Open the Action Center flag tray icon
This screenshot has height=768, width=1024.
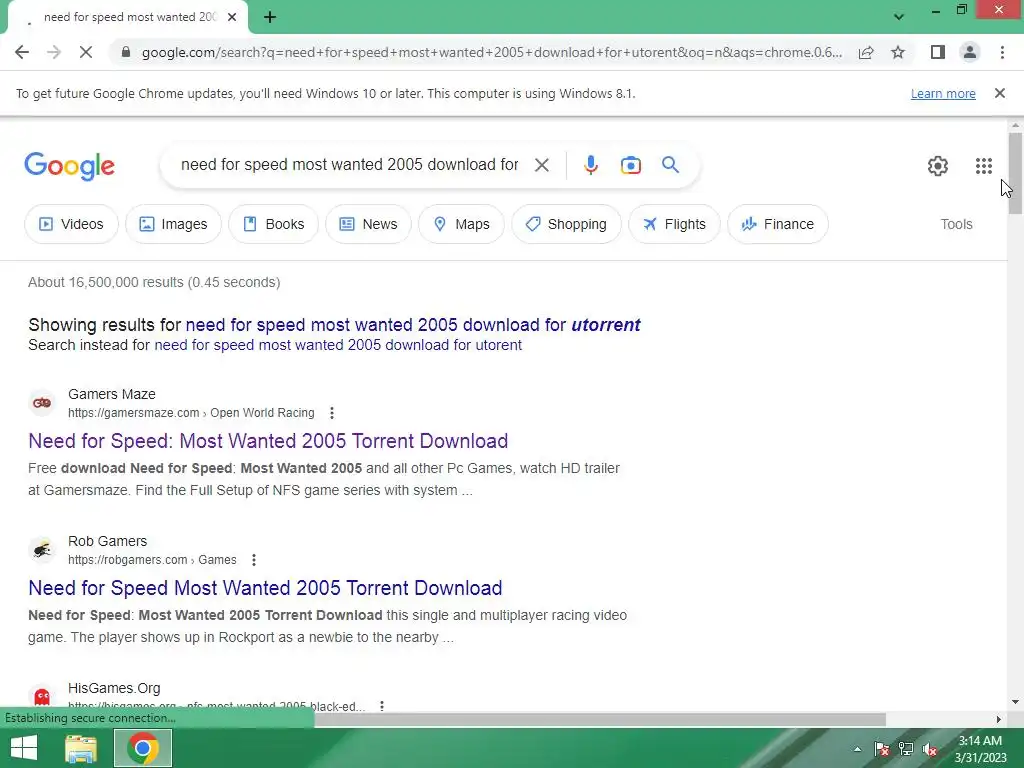tap(882, 749)
